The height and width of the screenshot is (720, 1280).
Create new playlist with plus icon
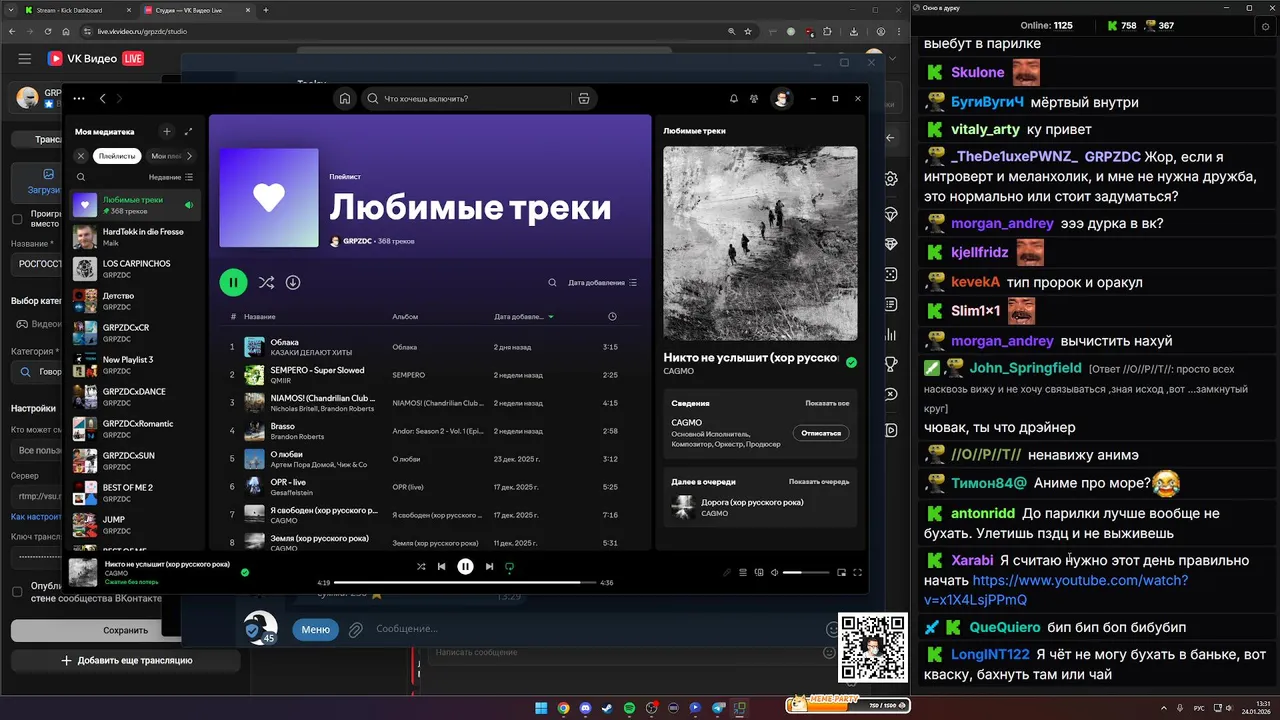[x=167, y=131]
